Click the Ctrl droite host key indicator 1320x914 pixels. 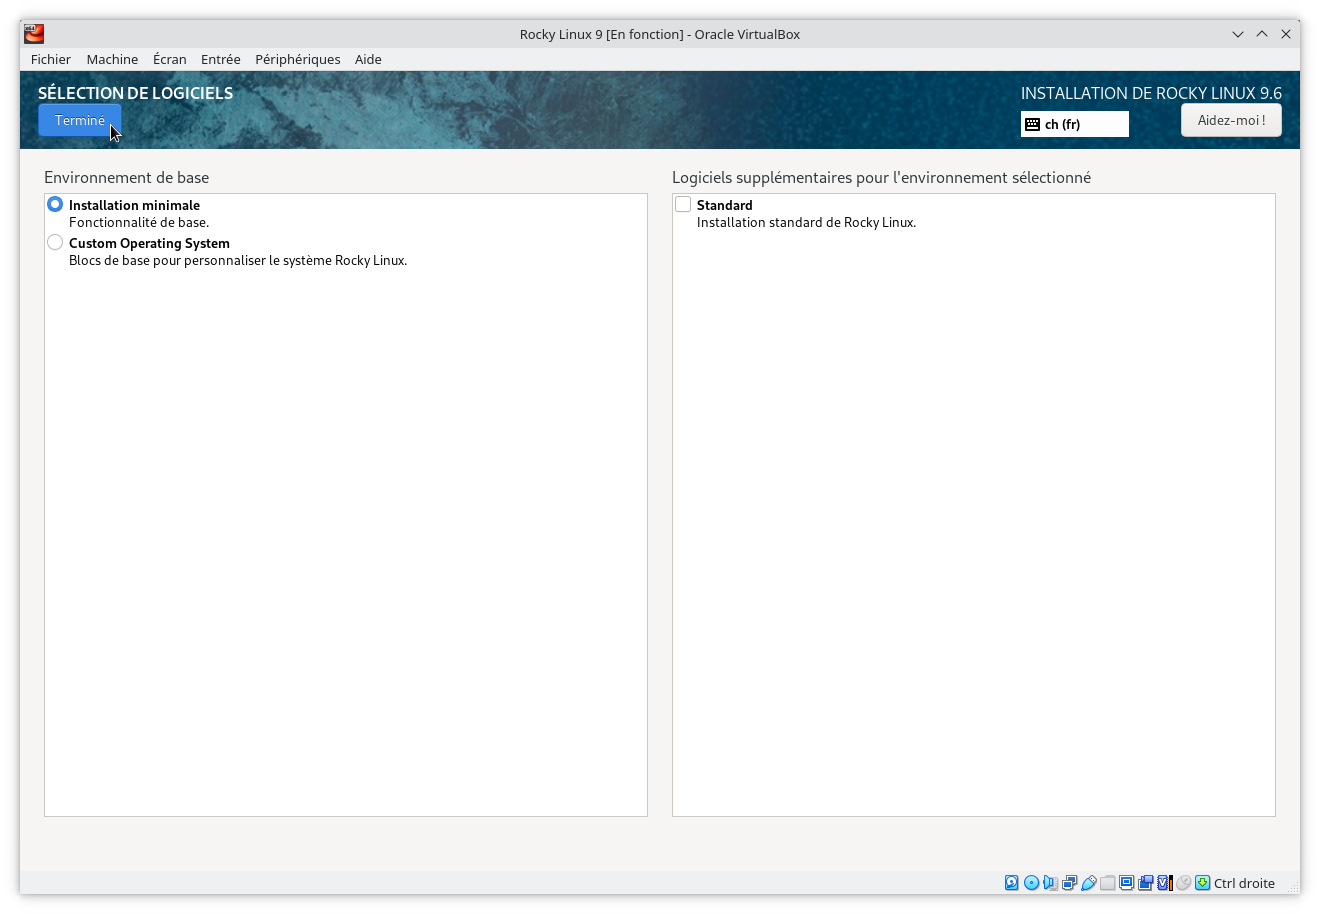pos(1243,883)
